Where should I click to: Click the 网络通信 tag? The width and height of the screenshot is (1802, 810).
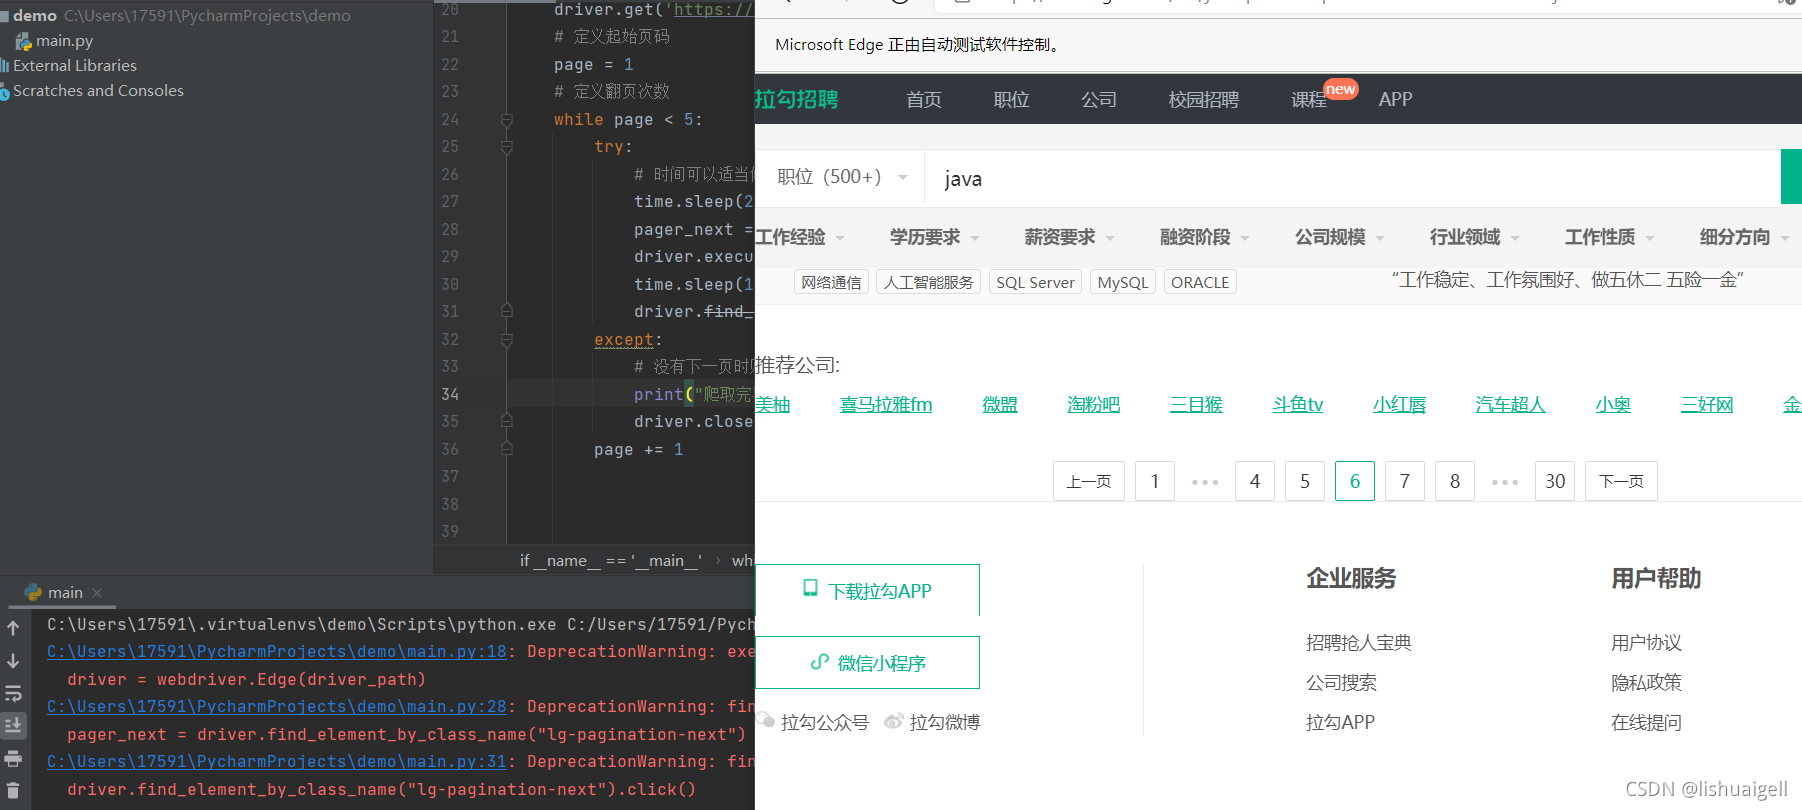[831, 282]
